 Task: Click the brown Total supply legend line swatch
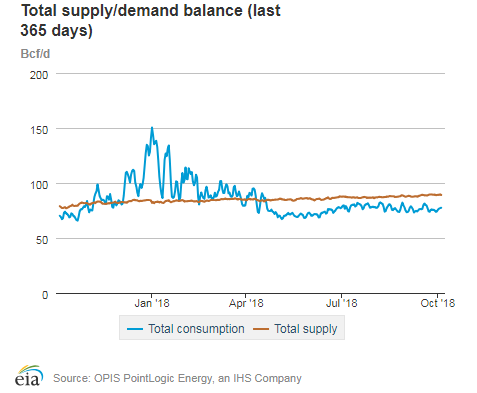[x=261, y=329]
